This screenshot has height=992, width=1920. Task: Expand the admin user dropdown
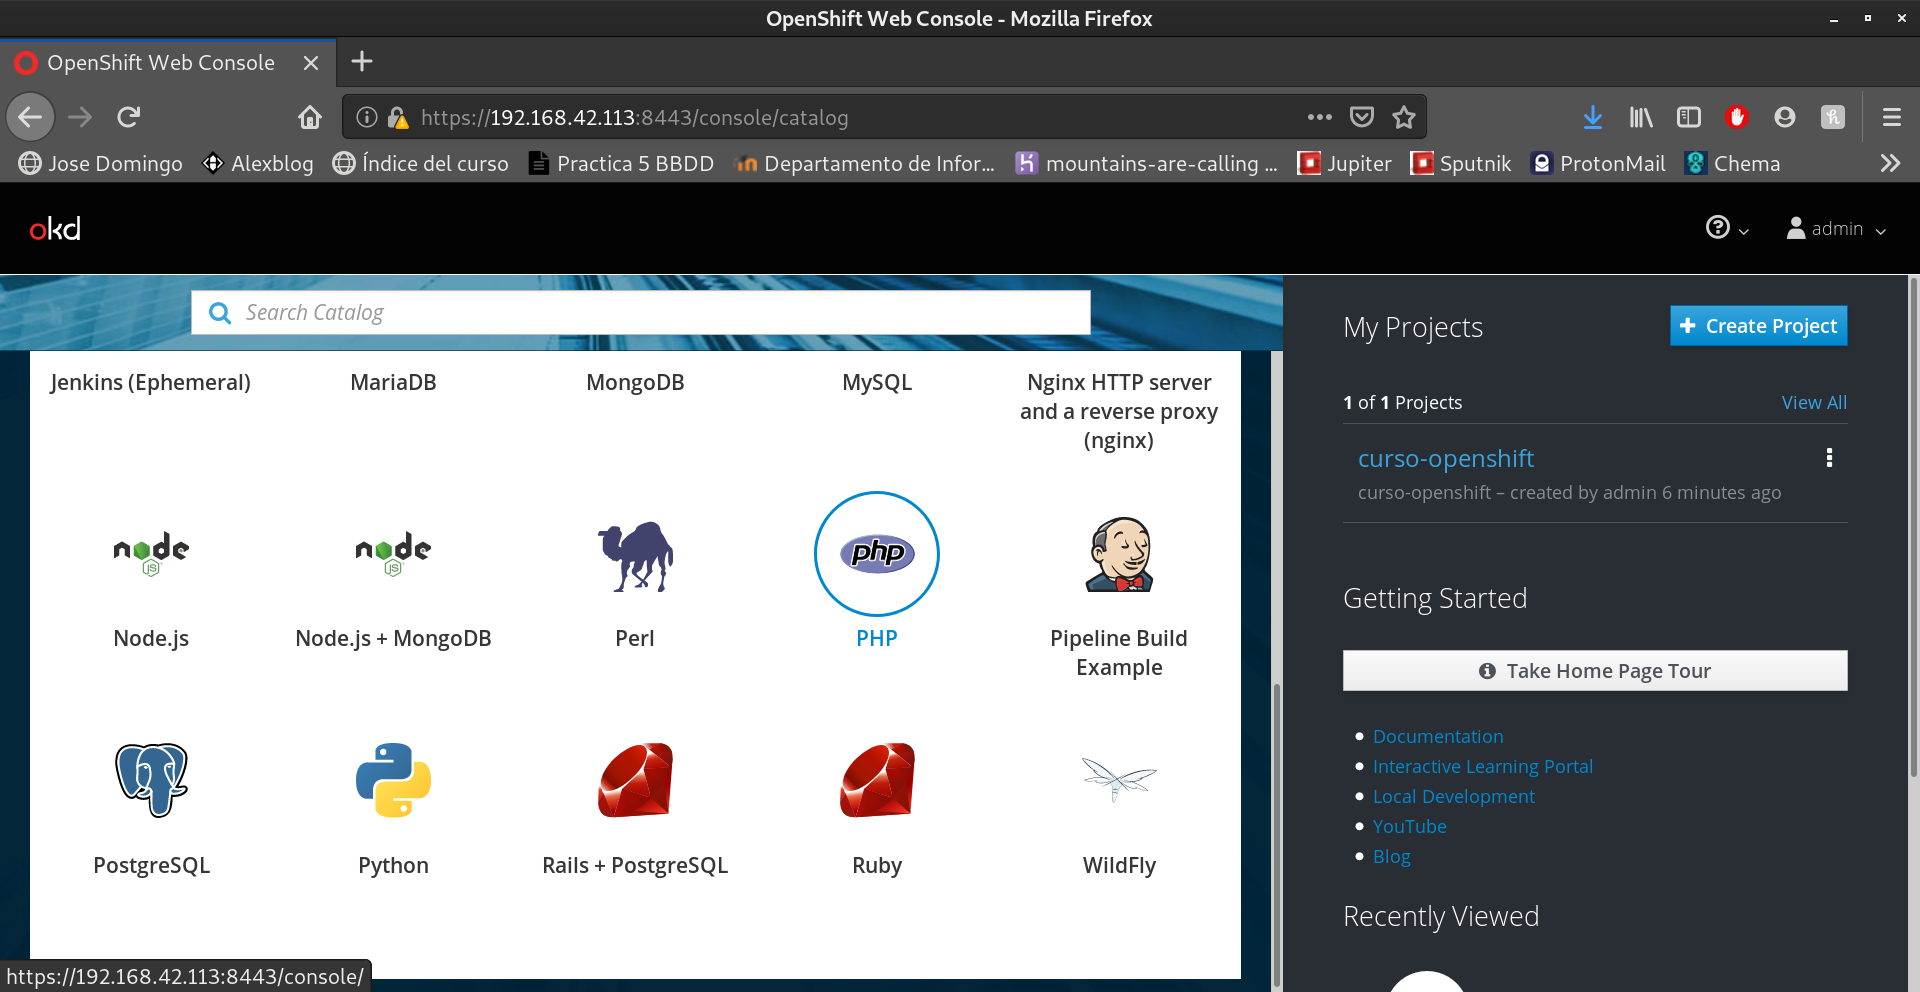click(1836, 229)
